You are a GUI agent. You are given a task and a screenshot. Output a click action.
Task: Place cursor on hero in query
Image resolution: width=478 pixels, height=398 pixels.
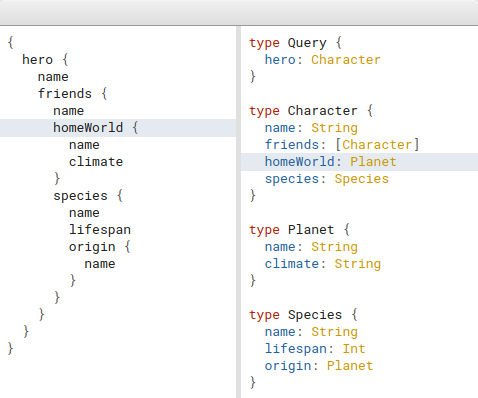click(37, 60)
